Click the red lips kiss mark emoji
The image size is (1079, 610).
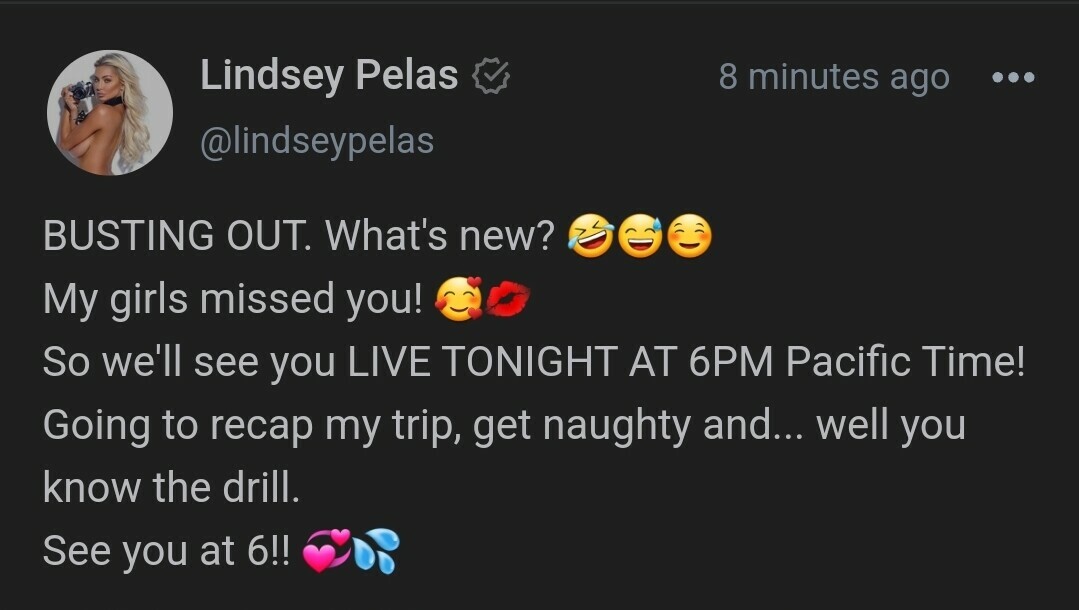pyautogui.click(x=508, y=299)
